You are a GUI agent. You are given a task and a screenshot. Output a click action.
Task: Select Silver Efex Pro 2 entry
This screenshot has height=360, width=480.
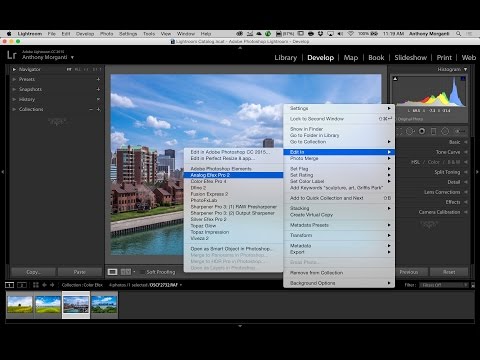[233, 219]
